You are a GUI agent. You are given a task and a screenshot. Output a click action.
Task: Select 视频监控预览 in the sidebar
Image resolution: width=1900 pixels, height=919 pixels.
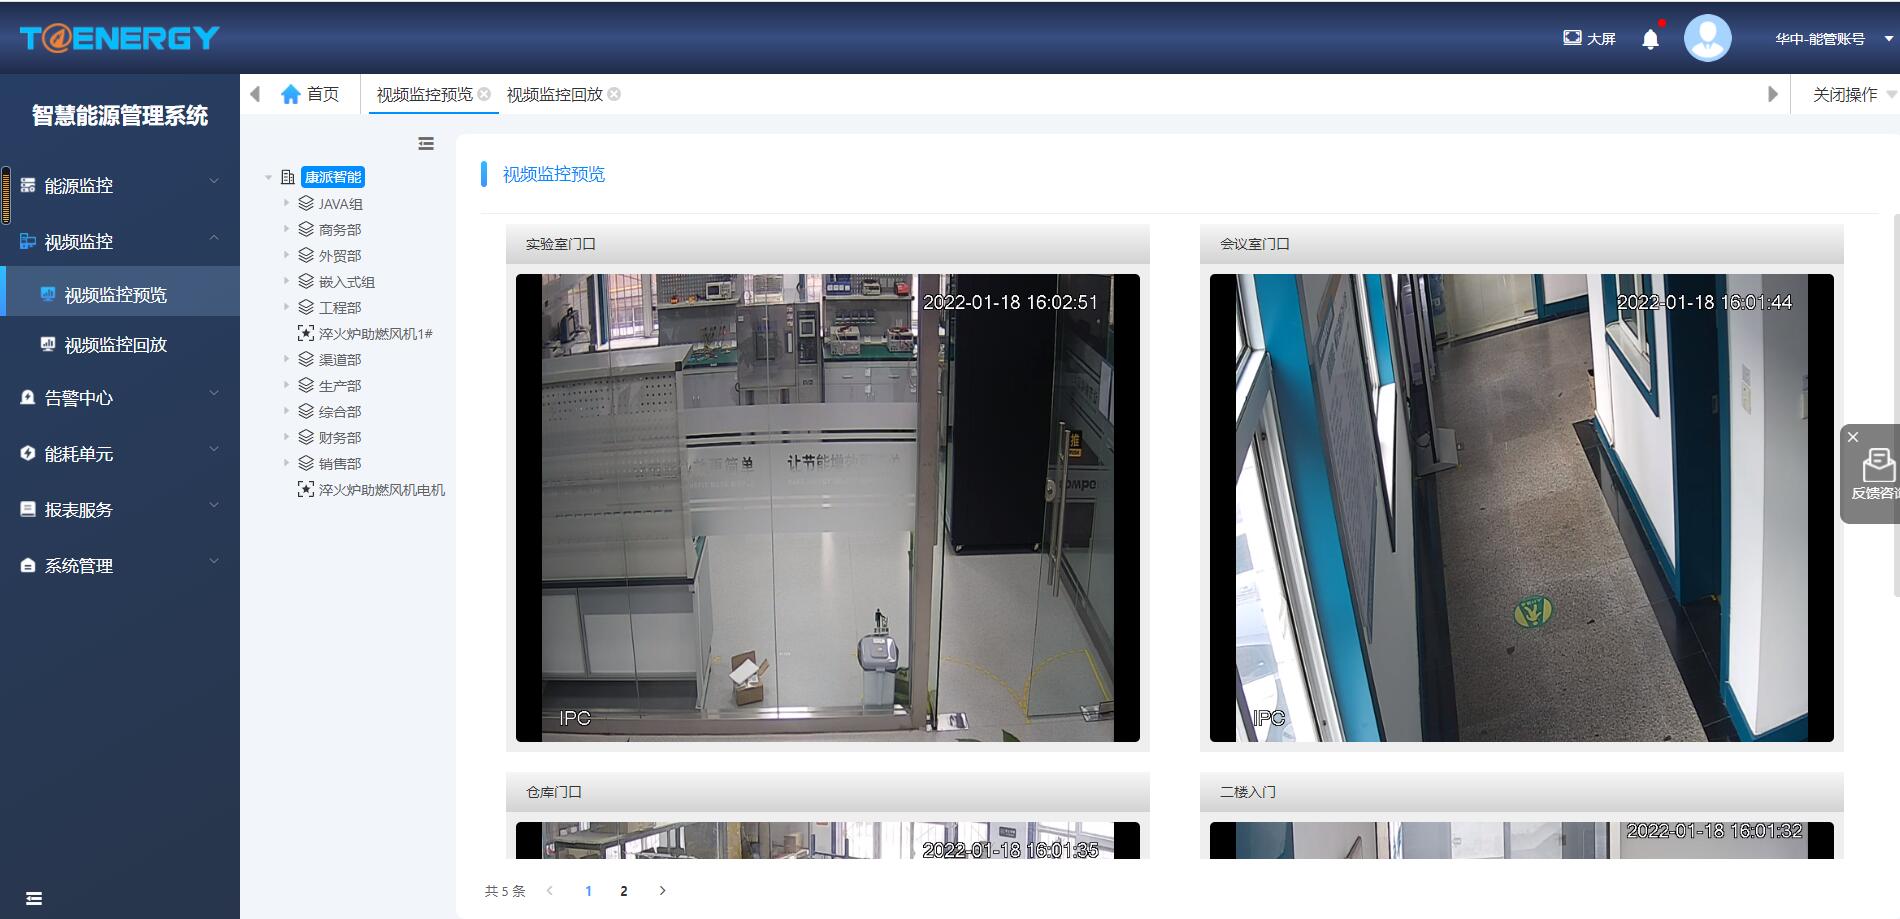click(x=120, y=294)
